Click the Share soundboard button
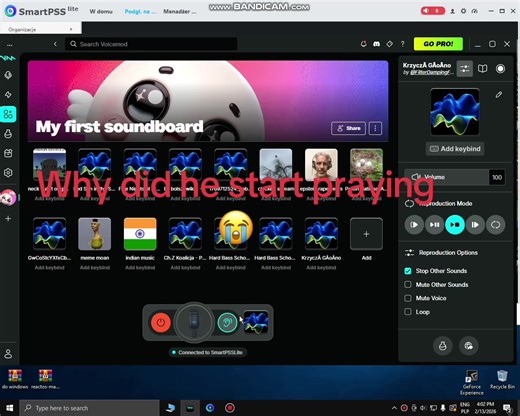Screen dimensions: 520x416 (348, 128)
